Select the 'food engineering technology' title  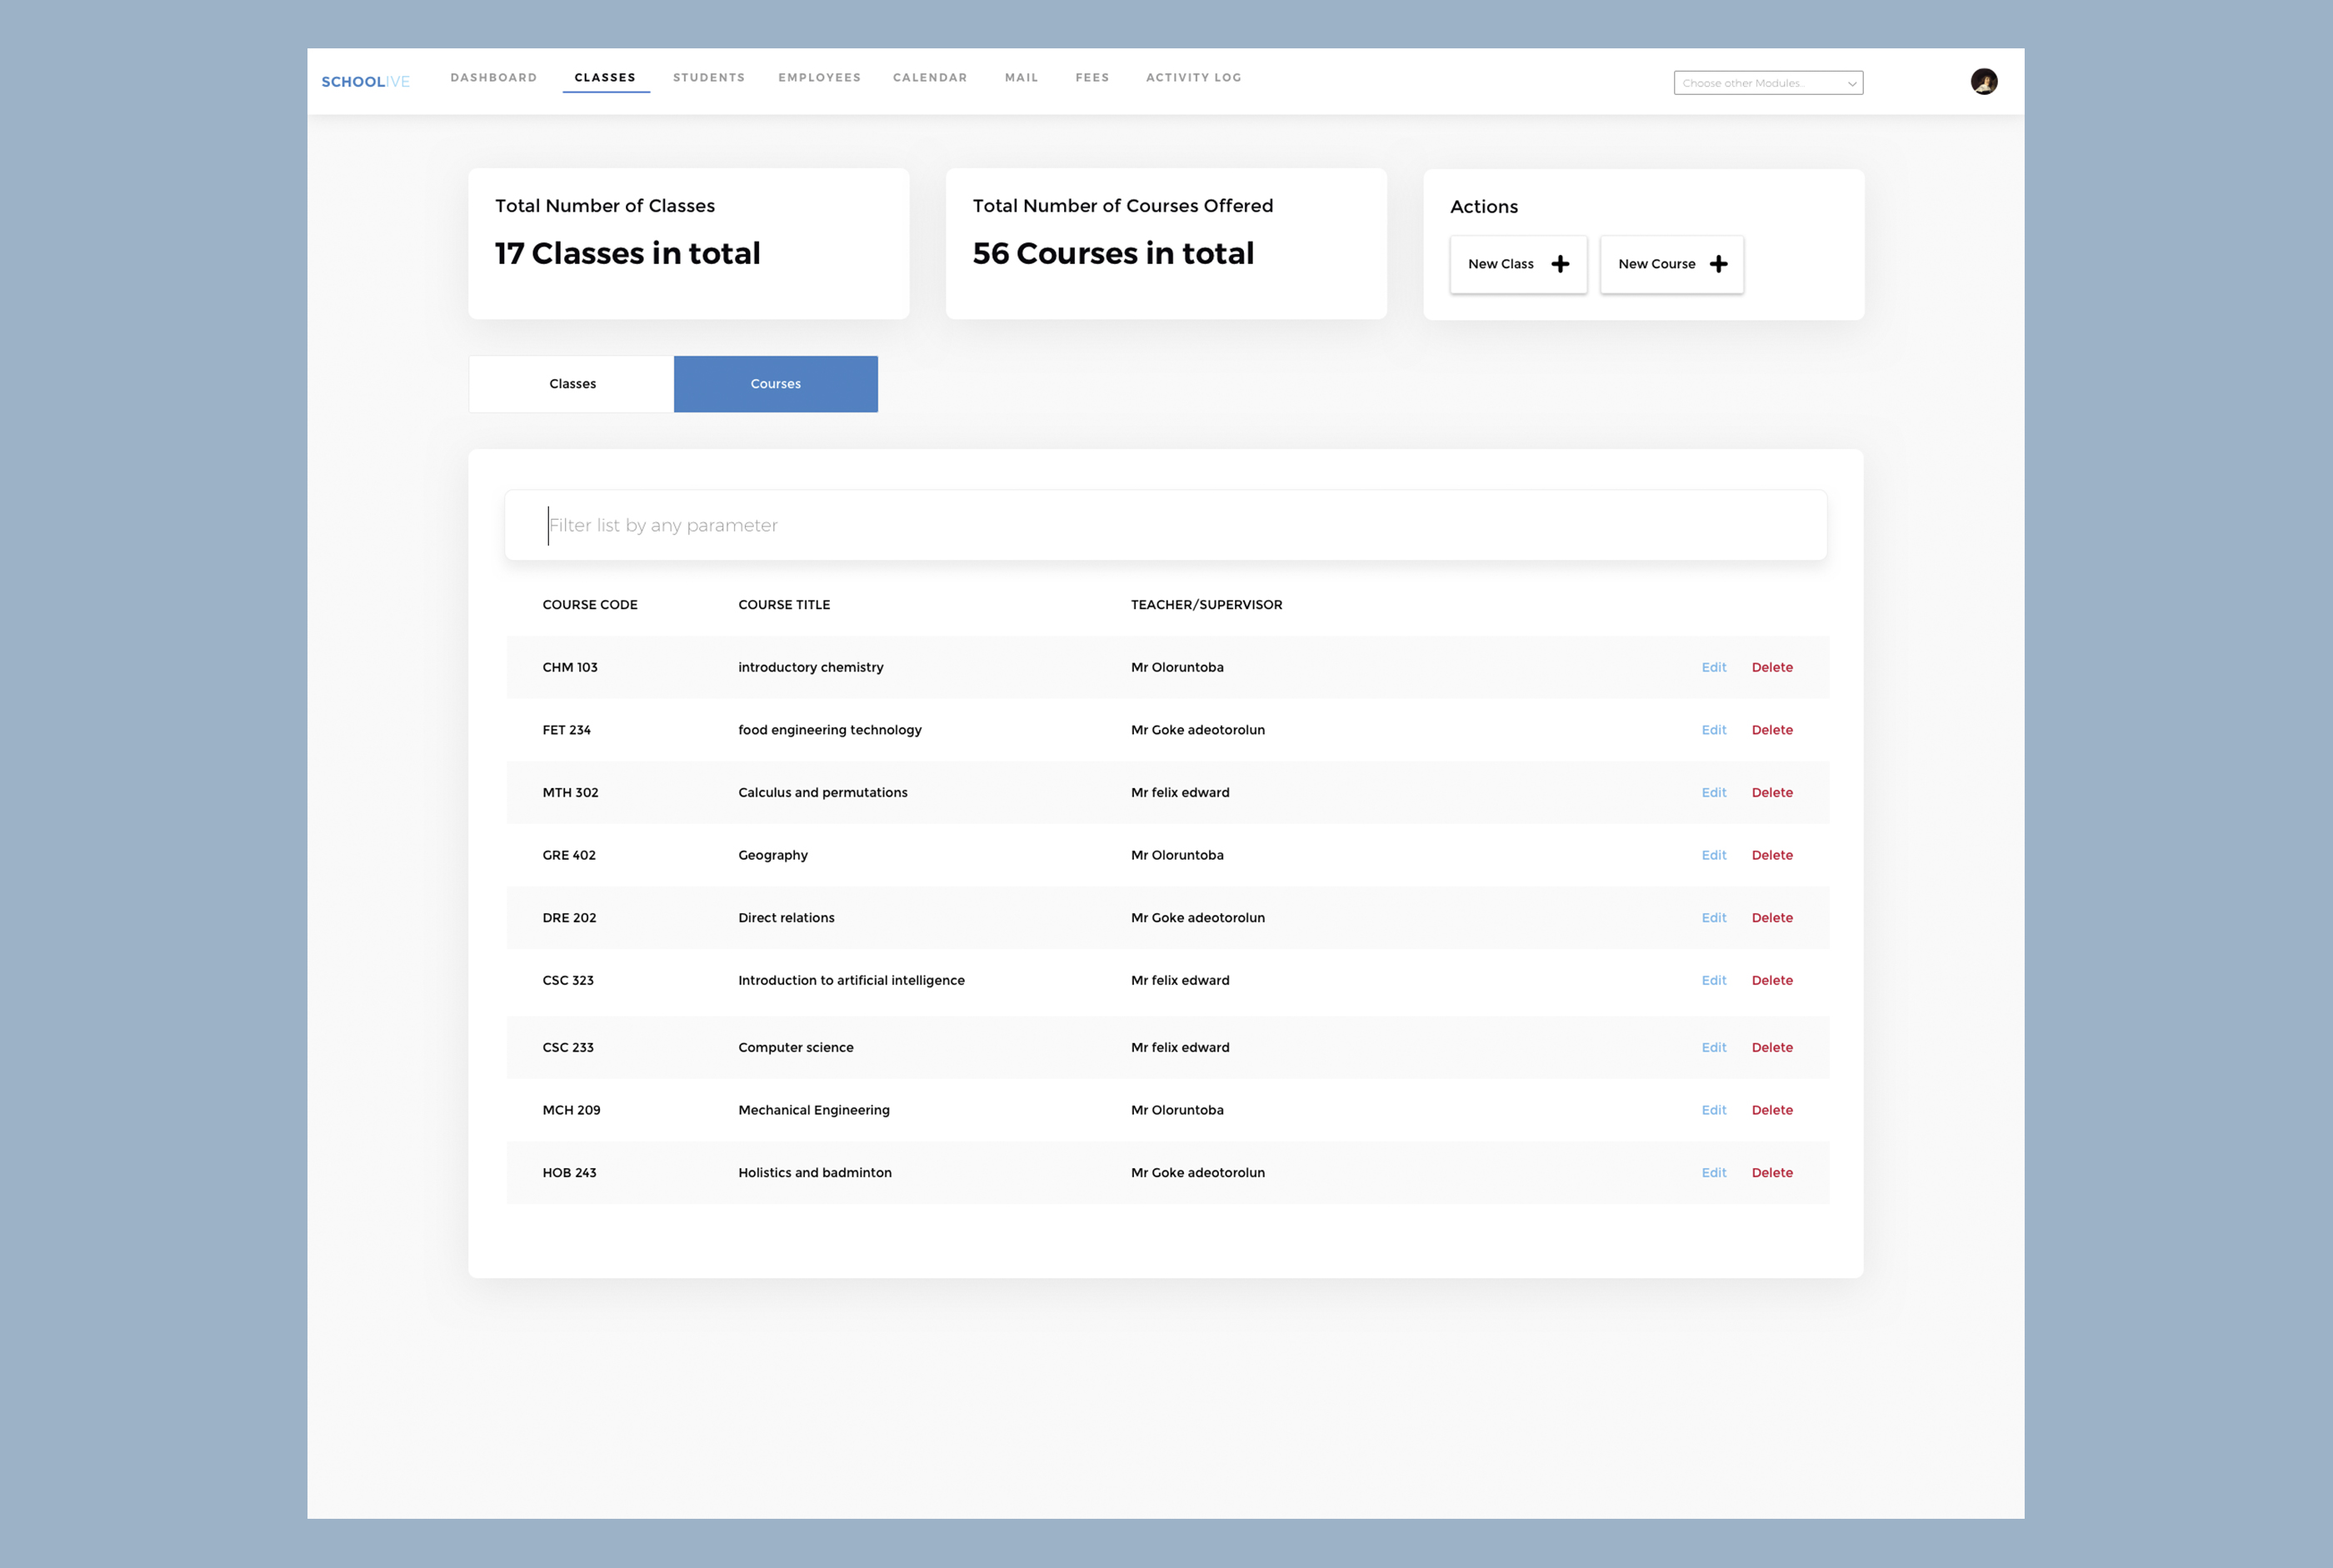830,730
